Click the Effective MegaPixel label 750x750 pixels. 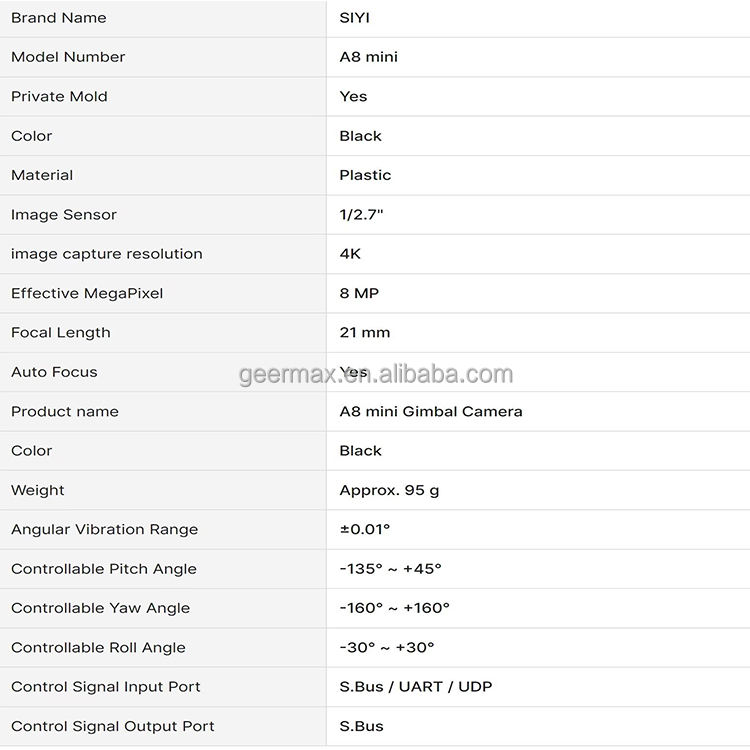pyautogui.click(x=87, y=293)
